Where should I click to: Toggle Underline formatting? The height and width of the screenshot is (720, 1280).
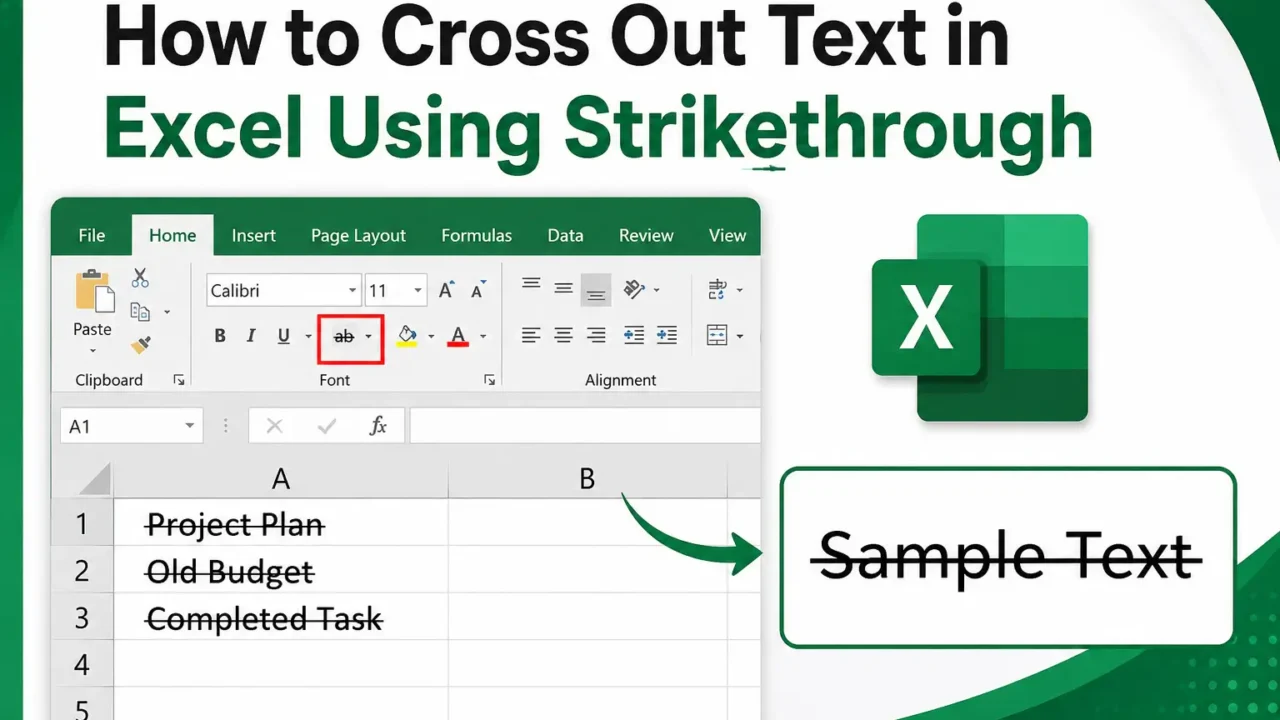[282, 337]
